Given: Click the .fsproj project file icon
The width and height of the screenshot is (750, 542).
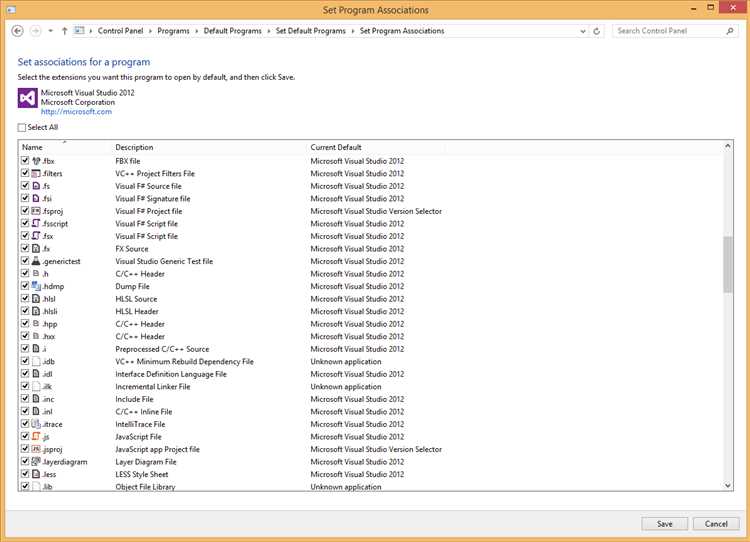Looking at the screenshot, I should tap(36, 211).
